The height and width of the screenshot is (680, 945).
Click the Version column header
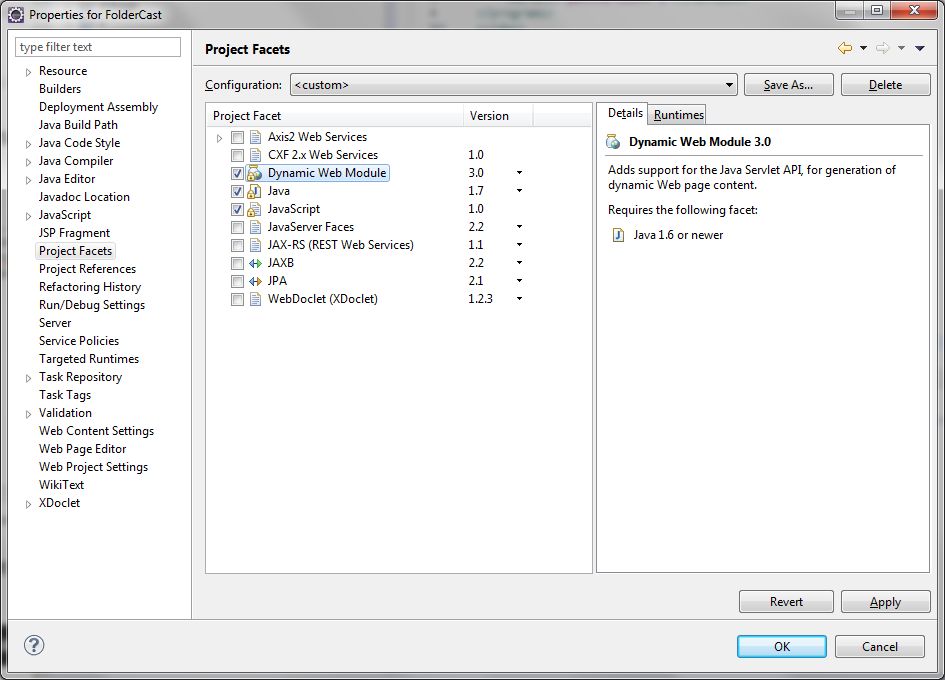498,116
